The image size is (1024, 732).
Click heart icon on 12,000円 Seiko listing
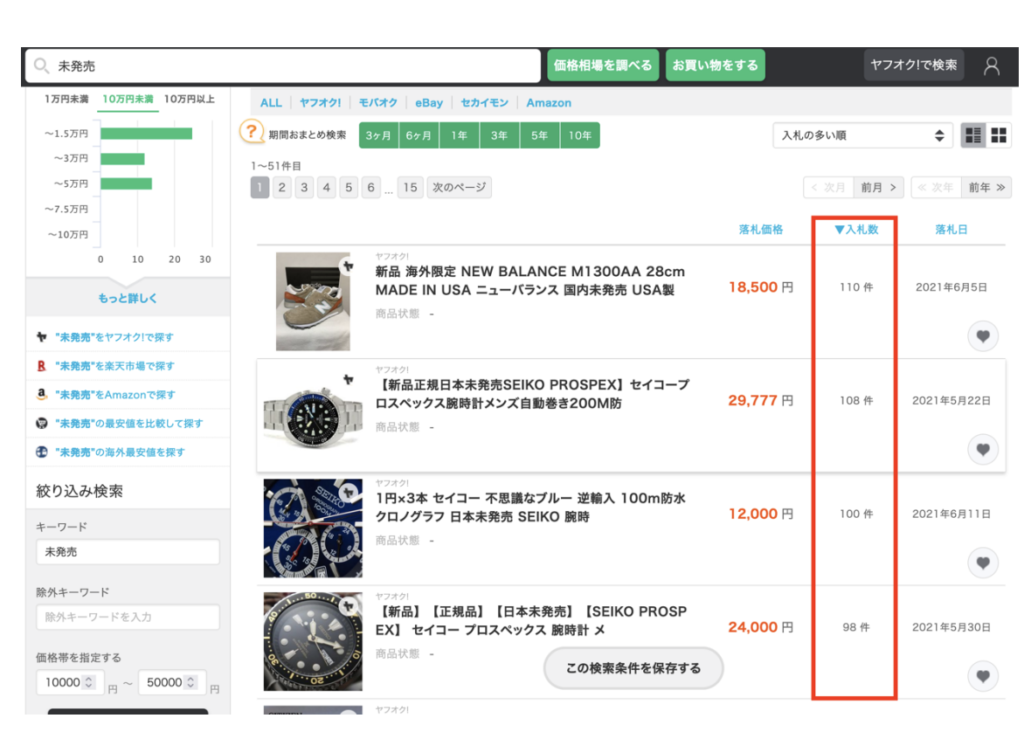pos(983,563)
